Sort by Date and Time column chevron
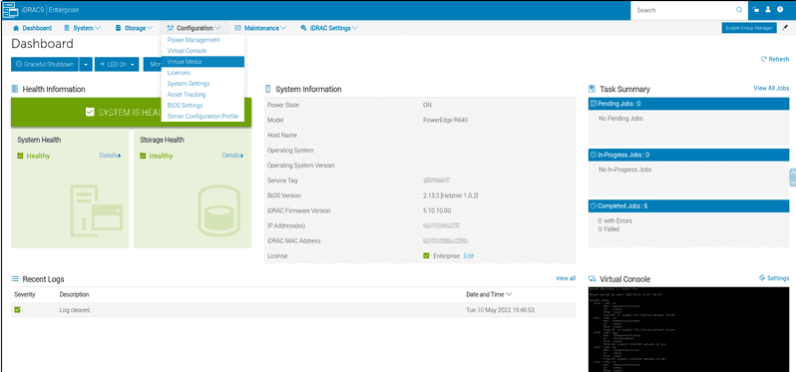The image size is (796, 372). [x=509, y=294]
